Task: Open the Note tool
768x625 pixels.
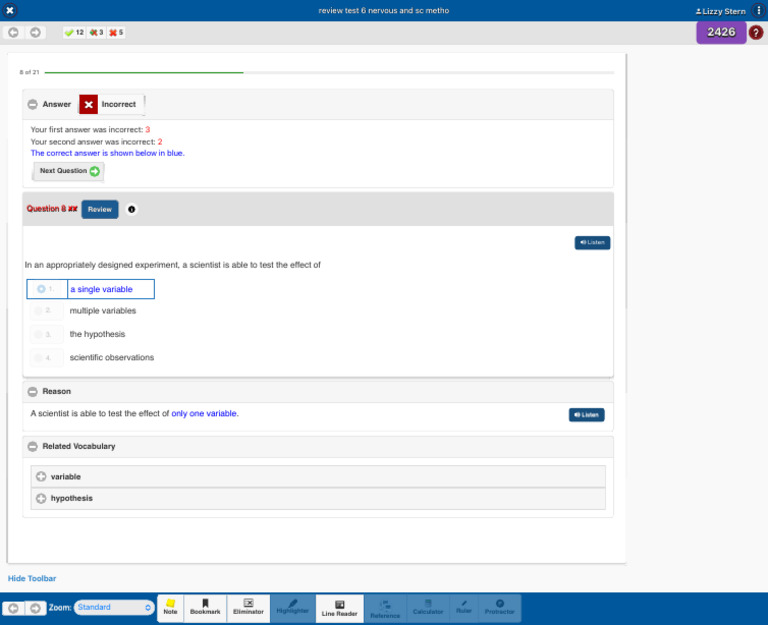Action: coord(170,607)
